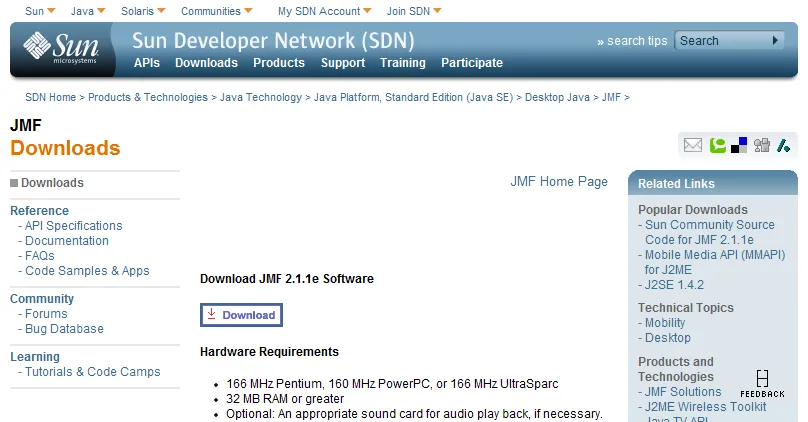Expand the My SDN Account dropdown
This screenshot has width=808, height=422.
click(325, 11)
